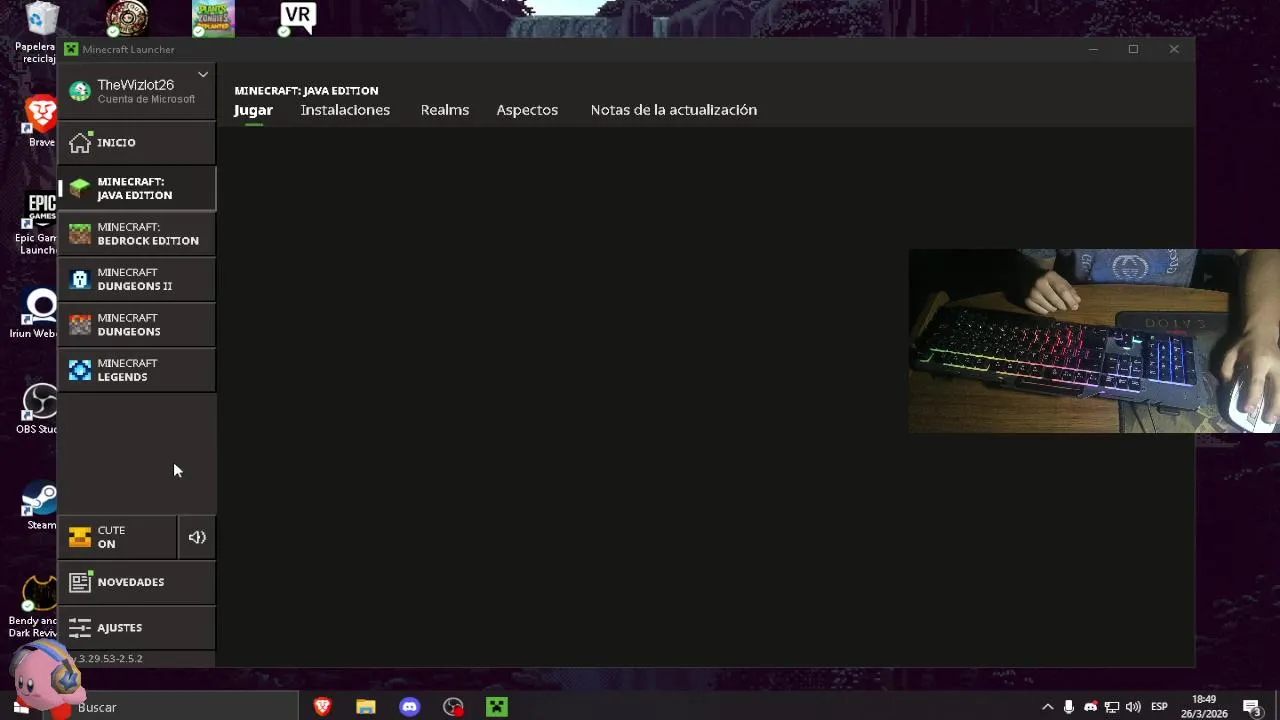Open Notas de la actualización tab

pos(674,110)
